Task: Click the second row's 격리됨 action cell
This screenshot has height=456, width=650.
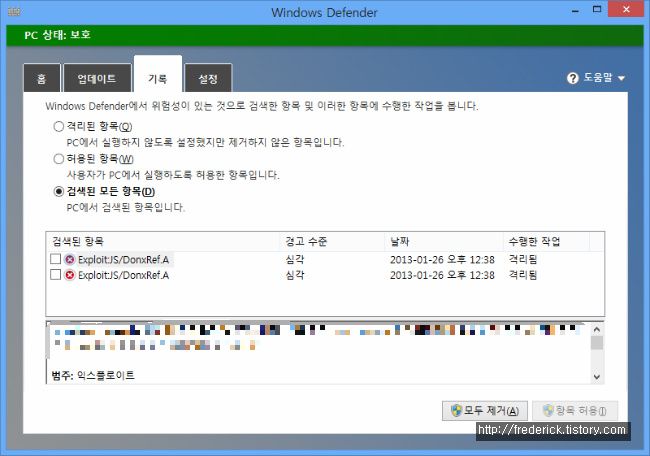Action: click(523, 275)
